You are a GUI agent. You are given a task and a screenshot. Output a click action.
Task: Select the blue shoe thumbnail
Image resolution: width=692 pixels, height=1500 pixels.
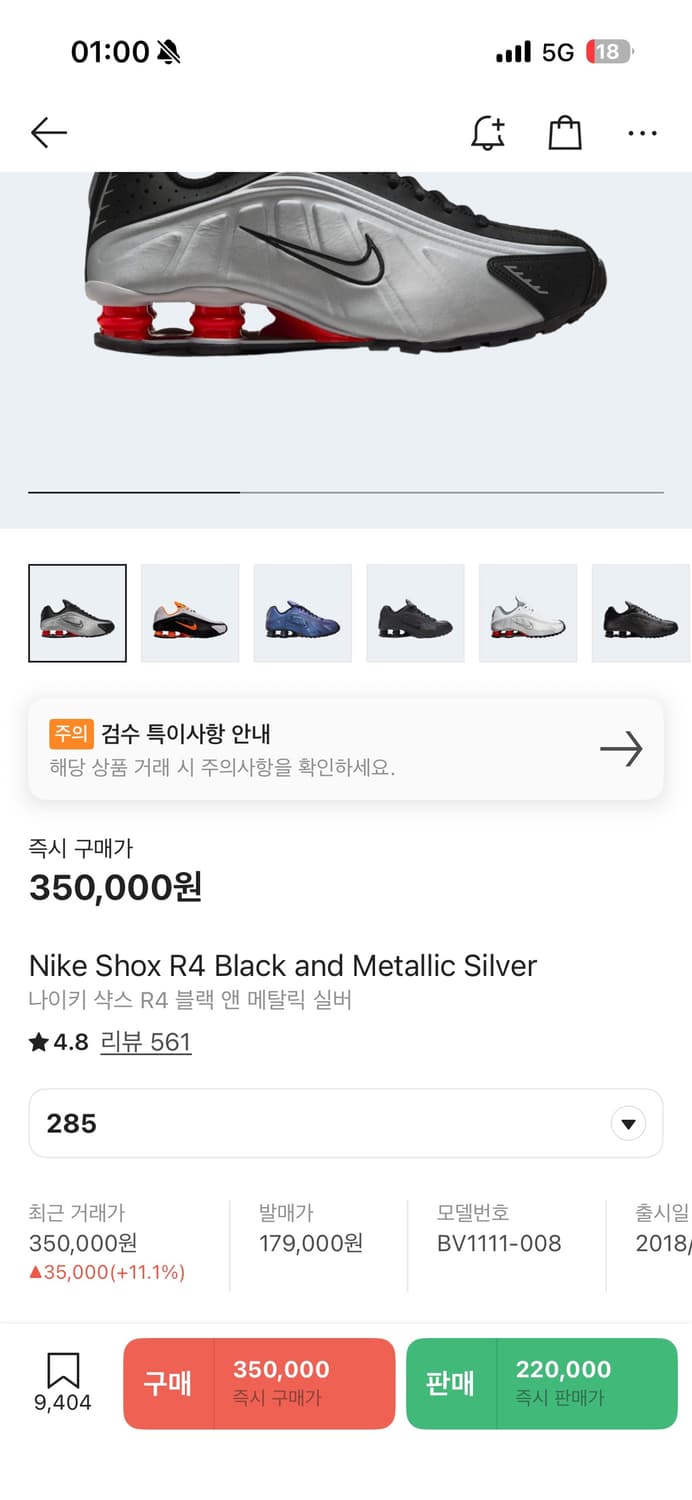tap(303, 613)
